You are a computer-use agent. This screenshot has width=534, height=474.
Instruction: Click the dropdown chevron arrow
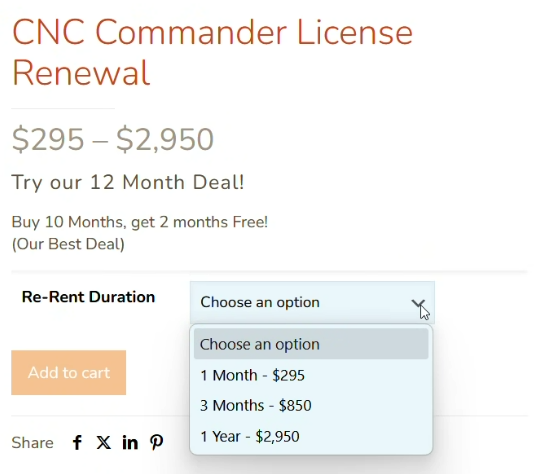[418, 303]
